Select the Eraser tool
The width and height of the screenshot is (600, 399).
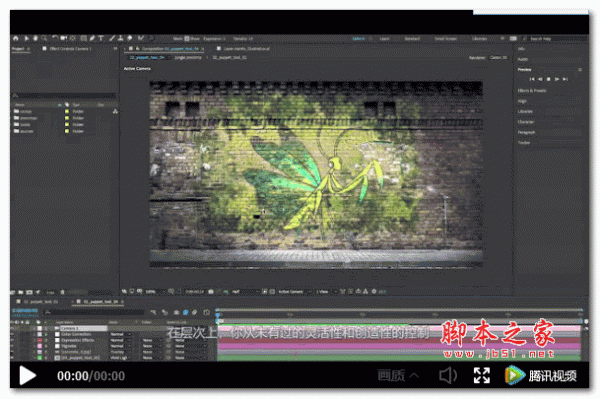(x=130, y=38)
